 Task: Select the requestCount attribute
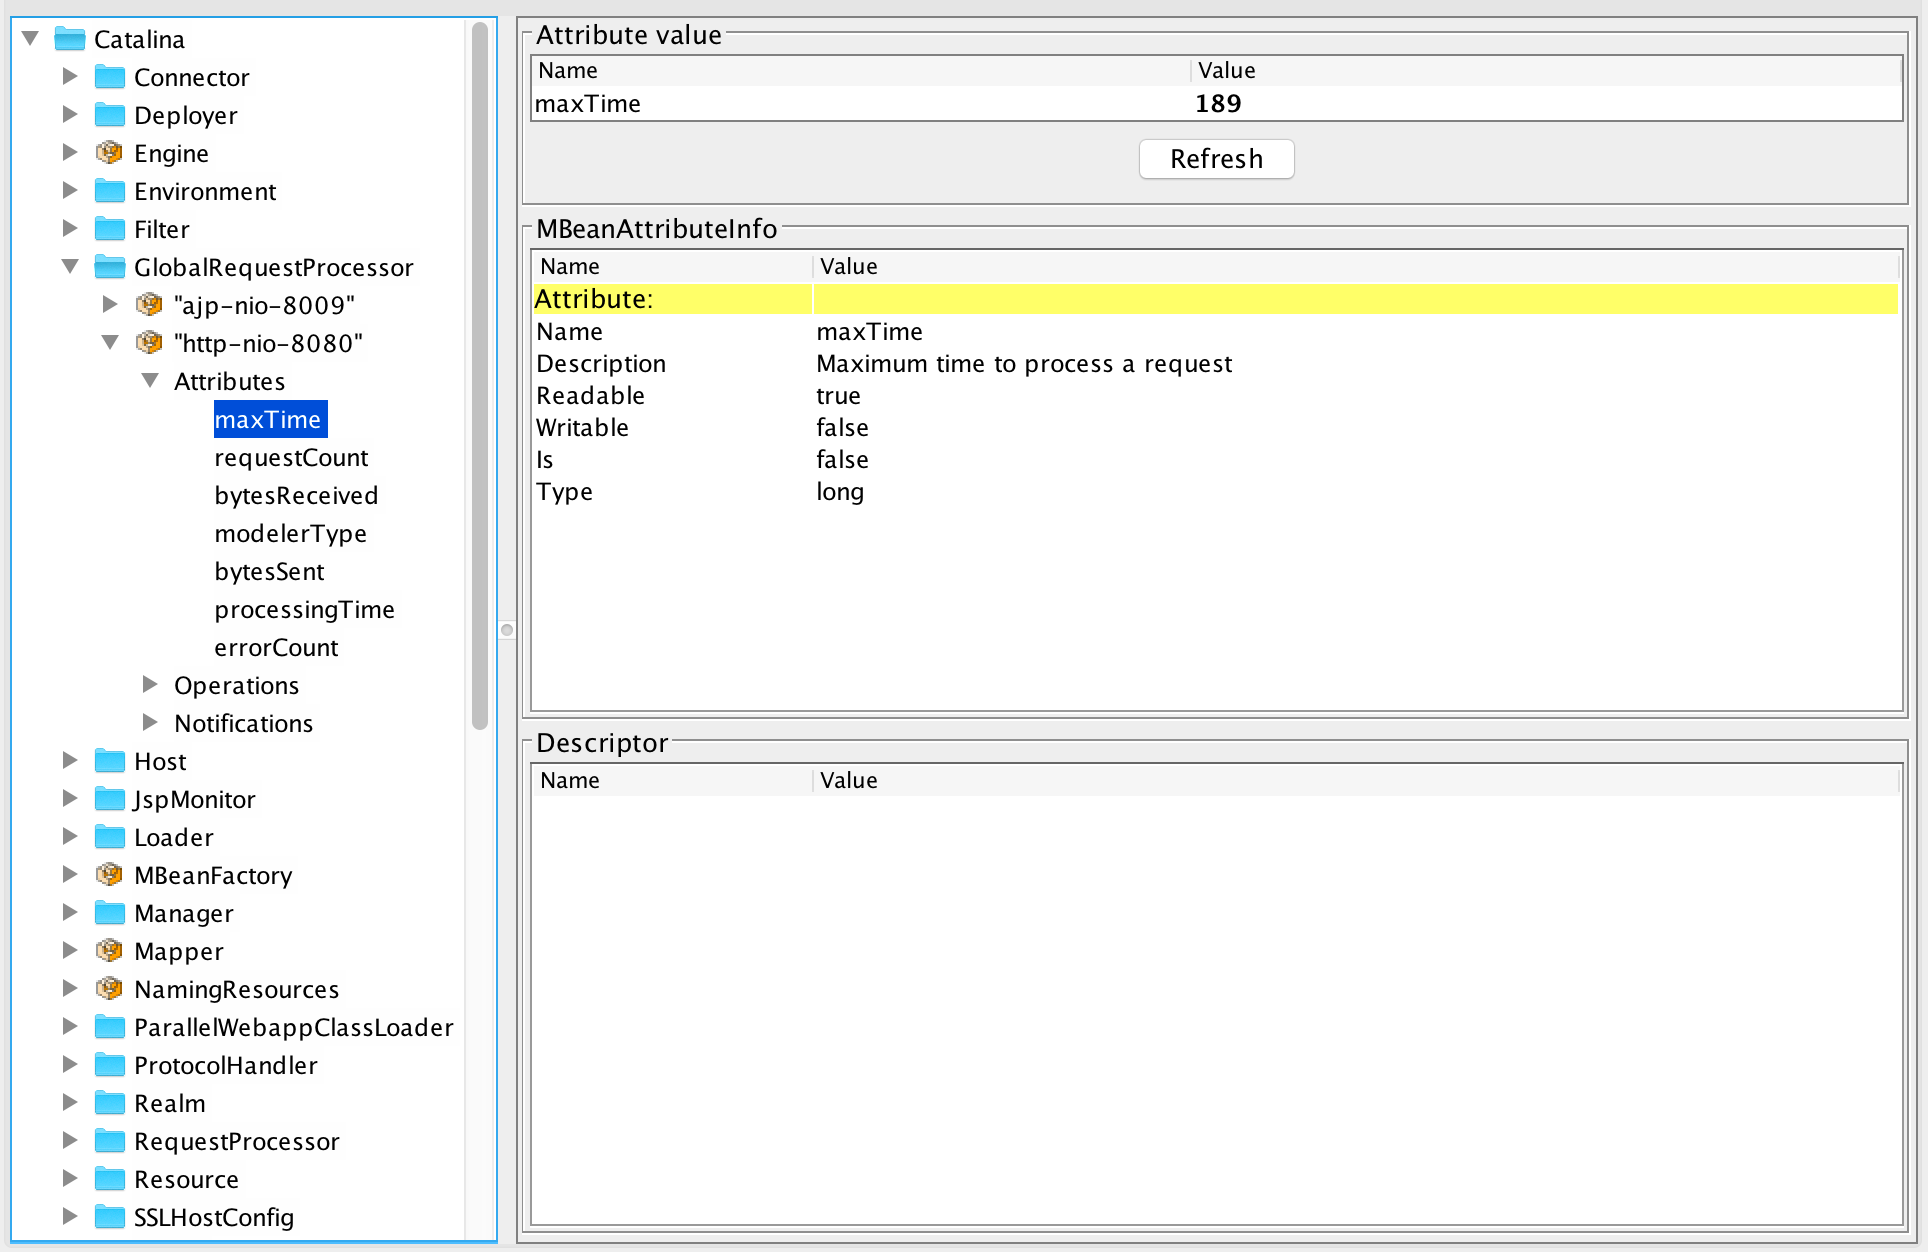[291, 457]
